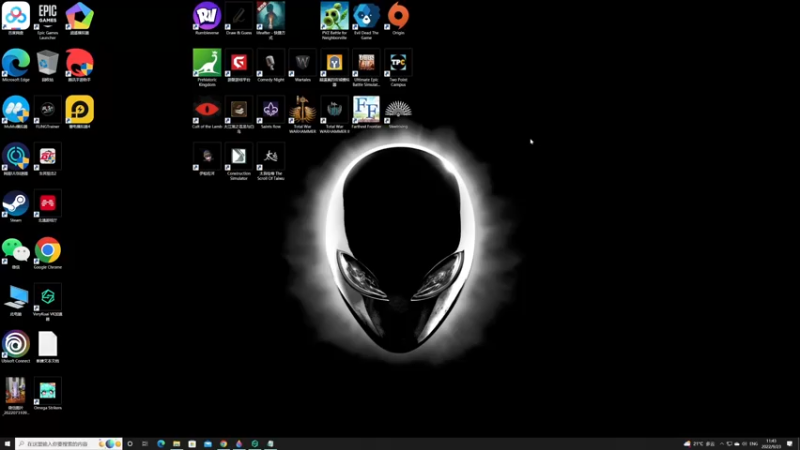Open Cortana circle on the taskbar
800x450 pixels.
(x=130, y=444)
